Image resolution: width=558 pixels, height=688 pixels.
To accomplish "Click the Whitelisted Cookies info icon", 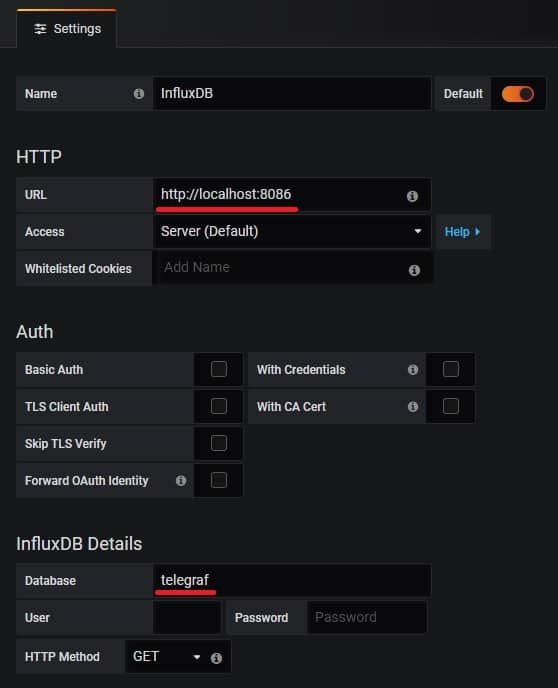I will pos(414,270).
